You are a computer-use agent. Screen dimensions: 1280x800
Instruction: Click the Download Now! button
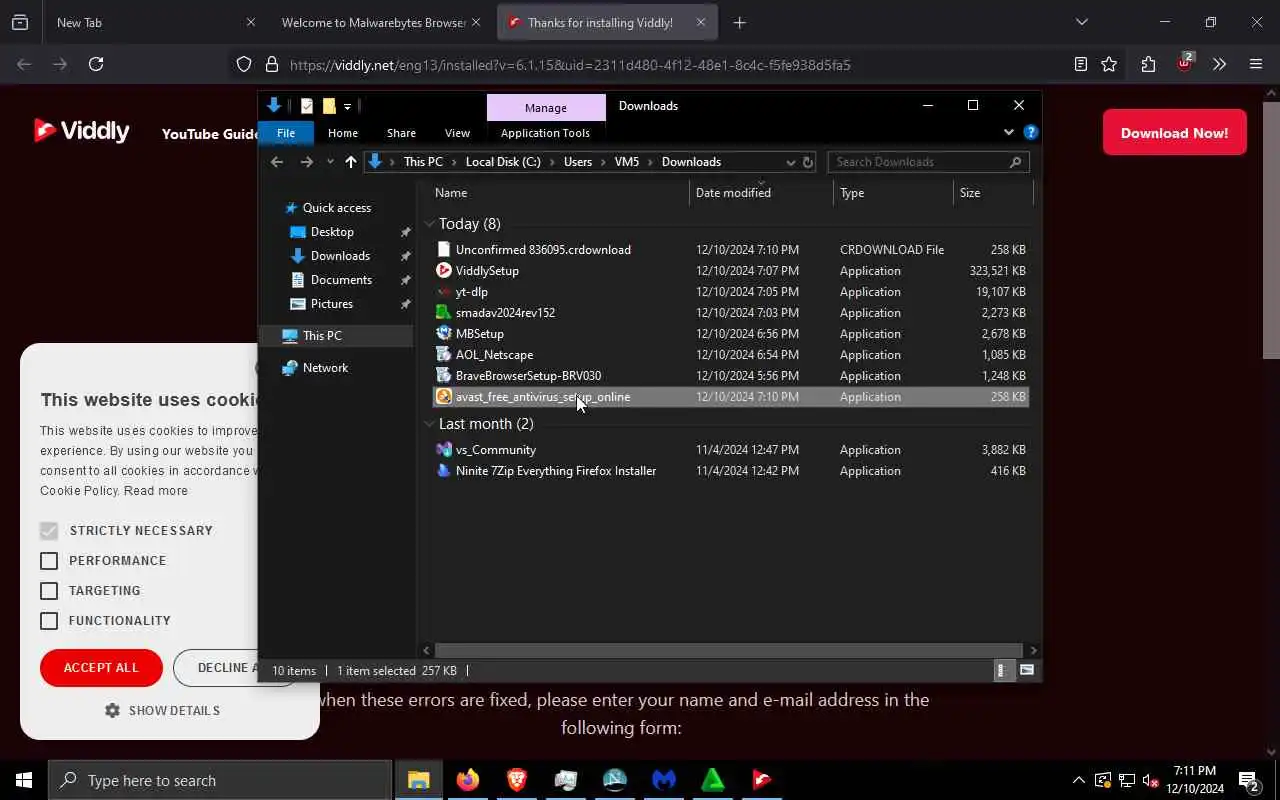pos(1174,133)
